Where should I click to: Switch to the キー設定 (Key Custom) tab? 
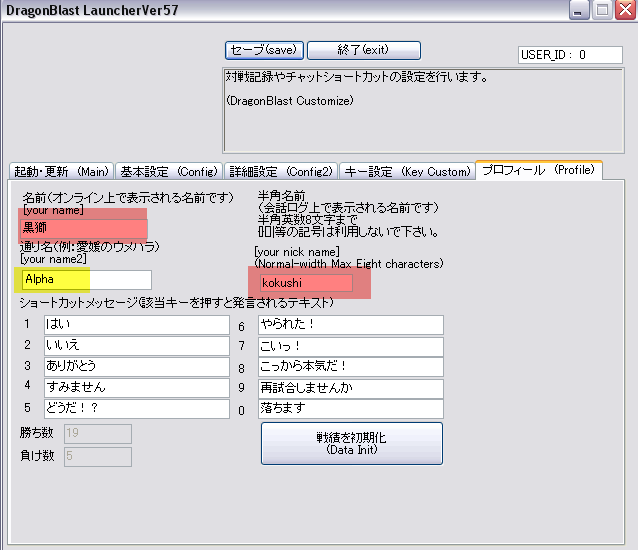pos(407,171)
